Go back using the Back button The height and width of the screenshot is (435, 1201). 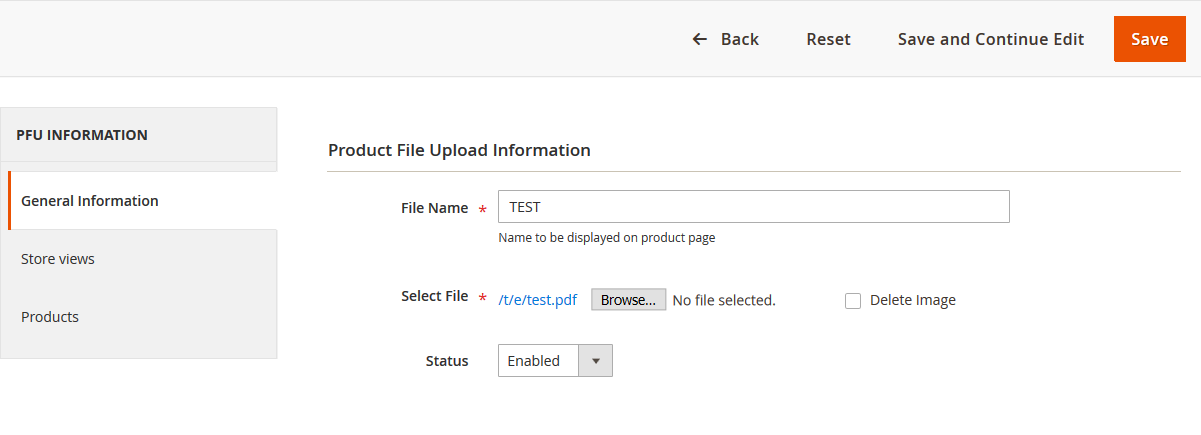click(x=726, y=39)
